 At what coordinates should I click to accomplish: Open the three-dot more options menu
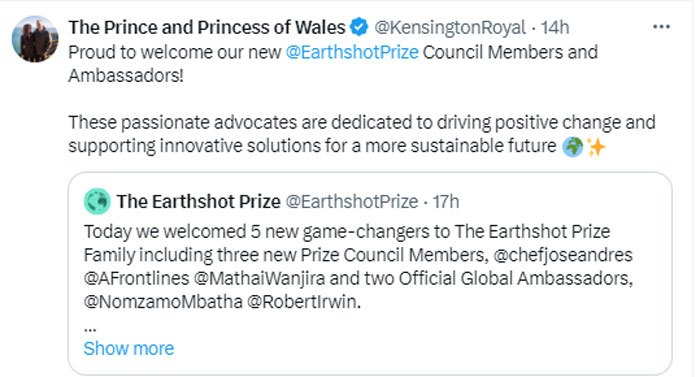click(661, 27)
